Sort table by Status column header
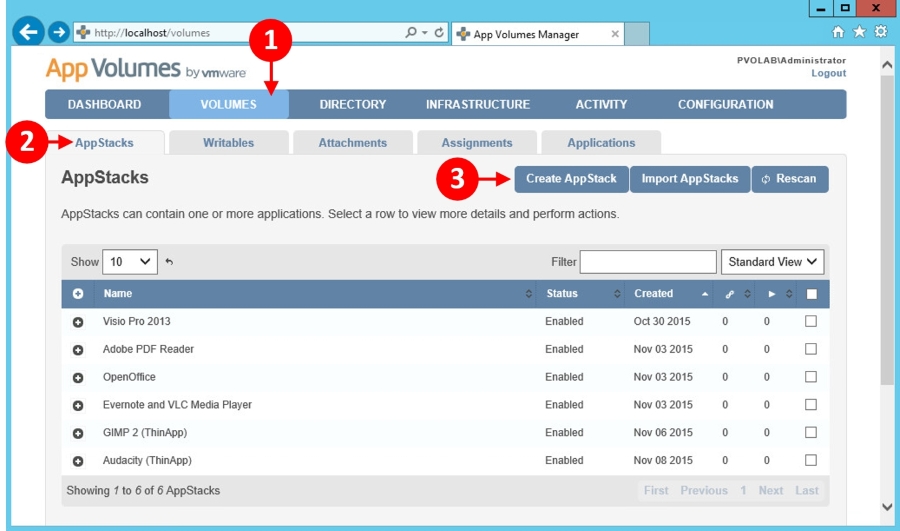 point(581,294)
